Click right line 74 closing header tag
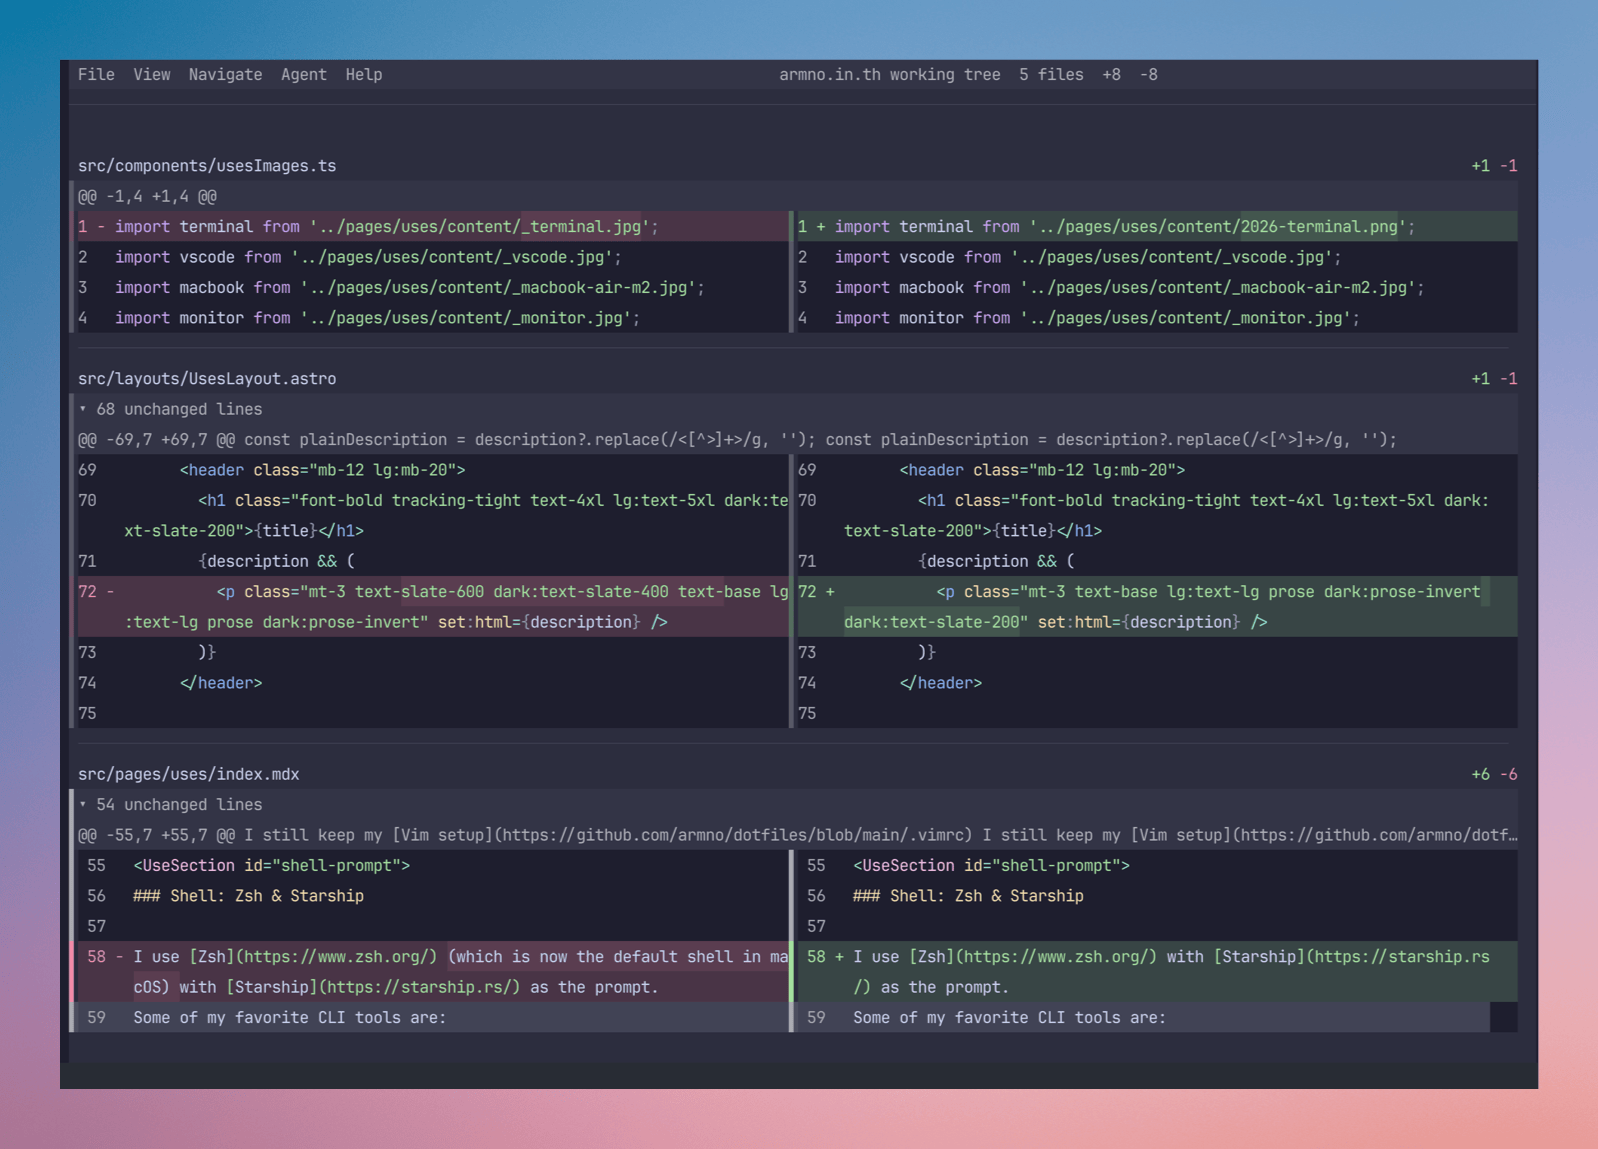 tap(1156, 683)
